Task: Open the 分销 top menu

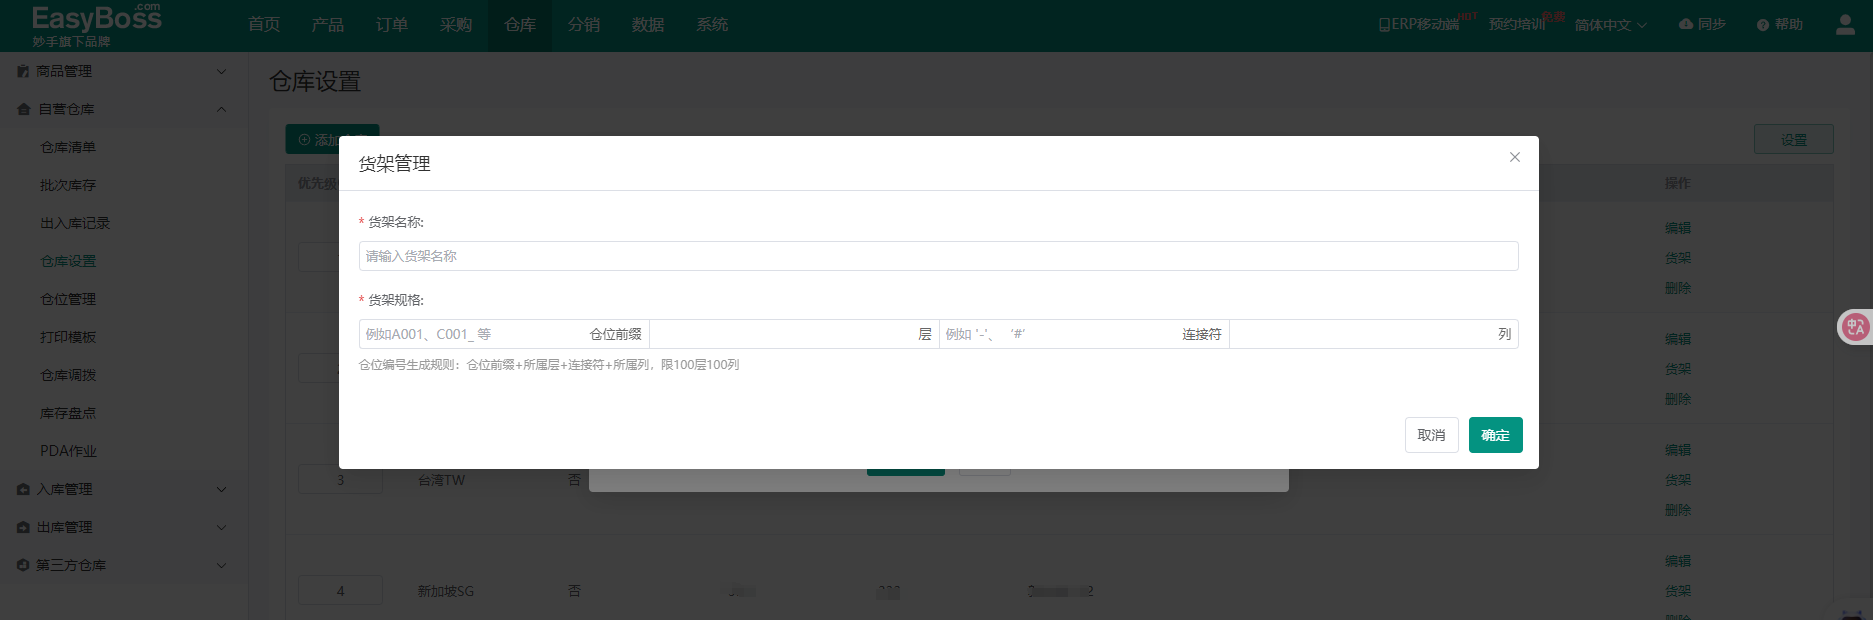Action: 584,25
